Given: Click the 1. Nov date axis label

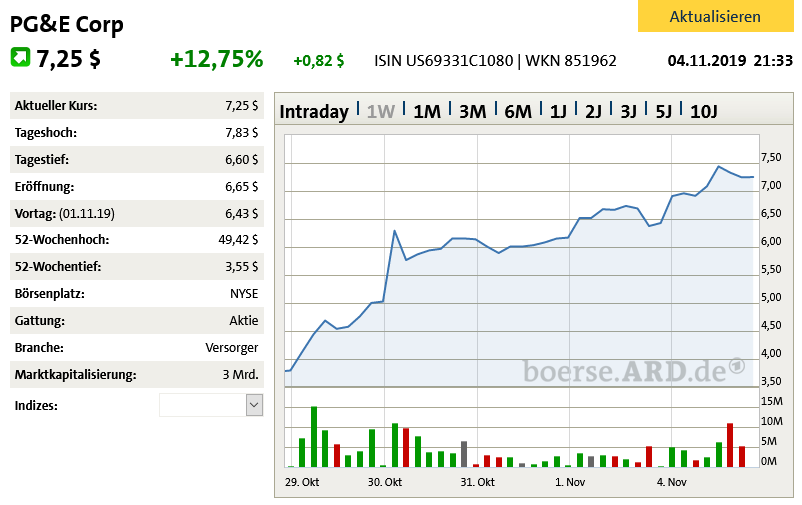Looking at the screenshot, I should [x=570, y=482].
